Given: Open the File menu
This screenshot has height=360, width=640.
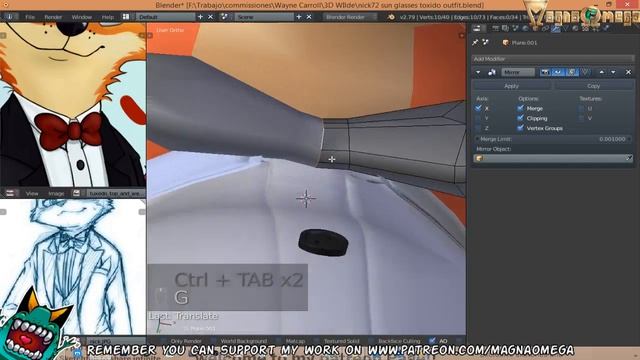Looking at the screenshot, I should tap(30, 17).
